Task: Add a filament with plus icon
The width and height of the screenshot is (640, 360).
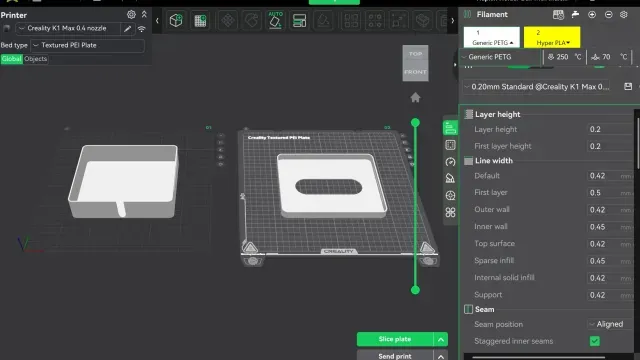Action: (x=592, y=15)
